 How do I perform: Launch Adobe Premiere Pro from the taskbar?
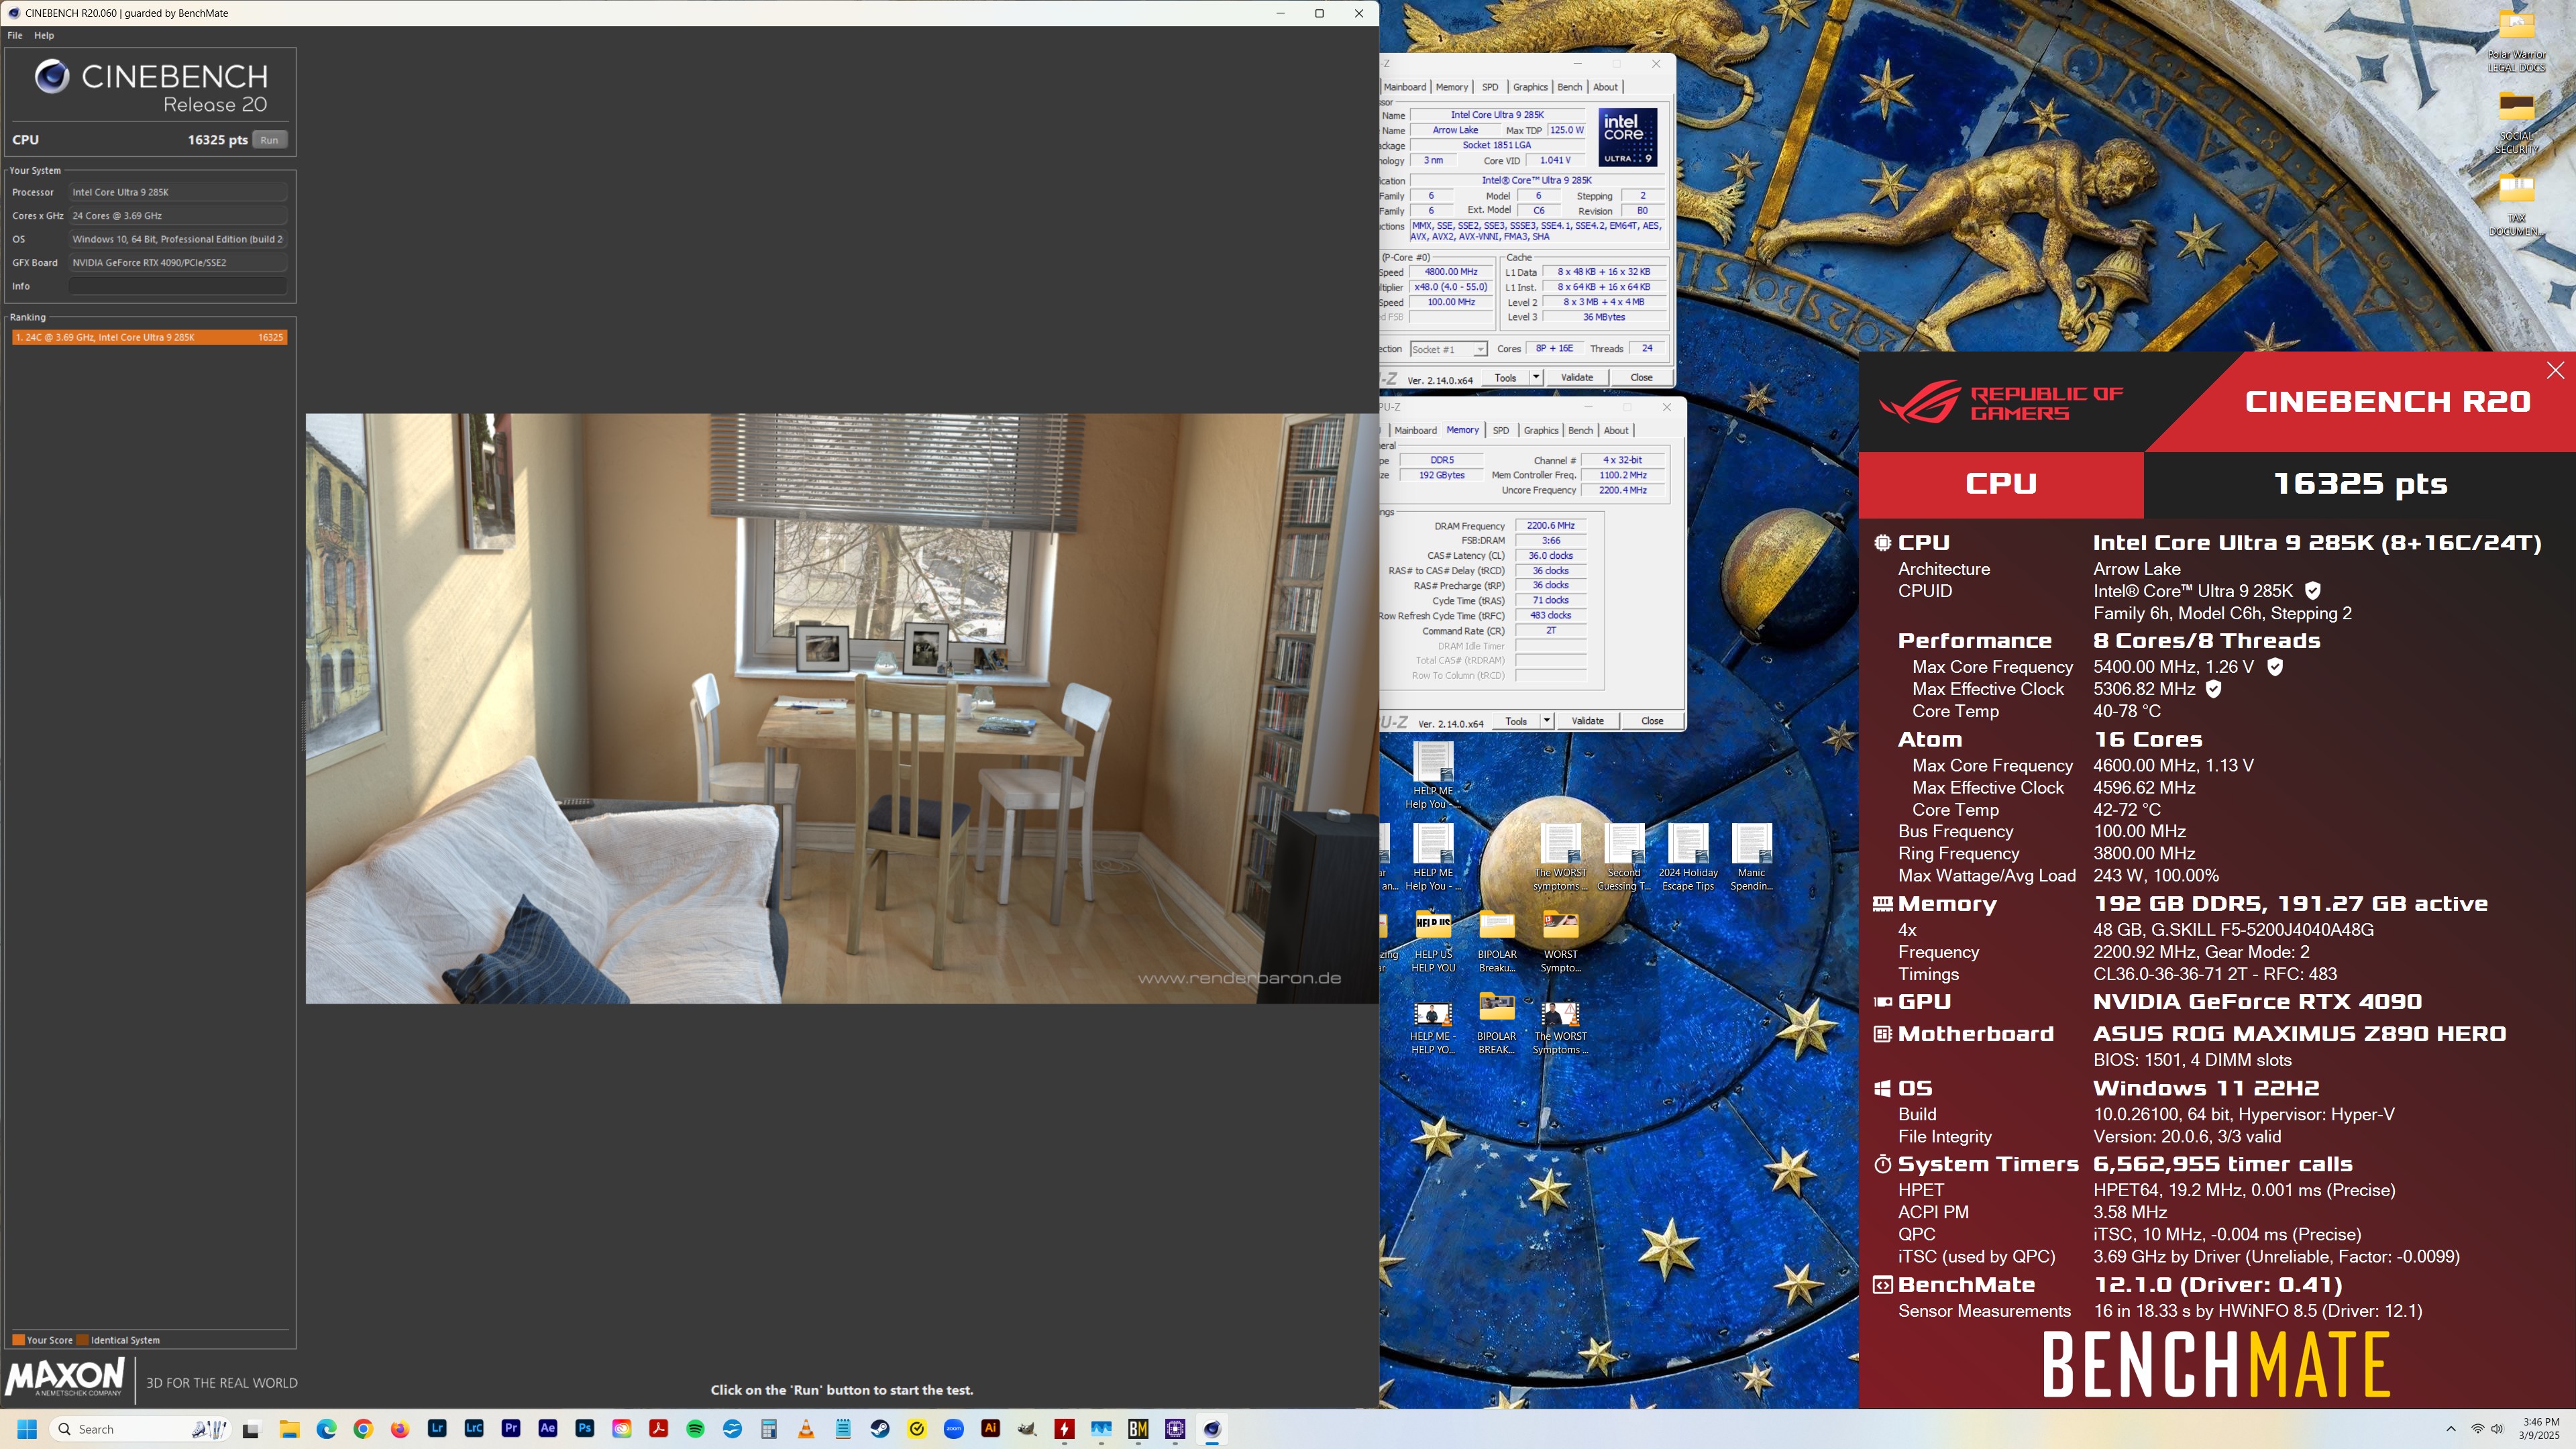click(511, 1429)
